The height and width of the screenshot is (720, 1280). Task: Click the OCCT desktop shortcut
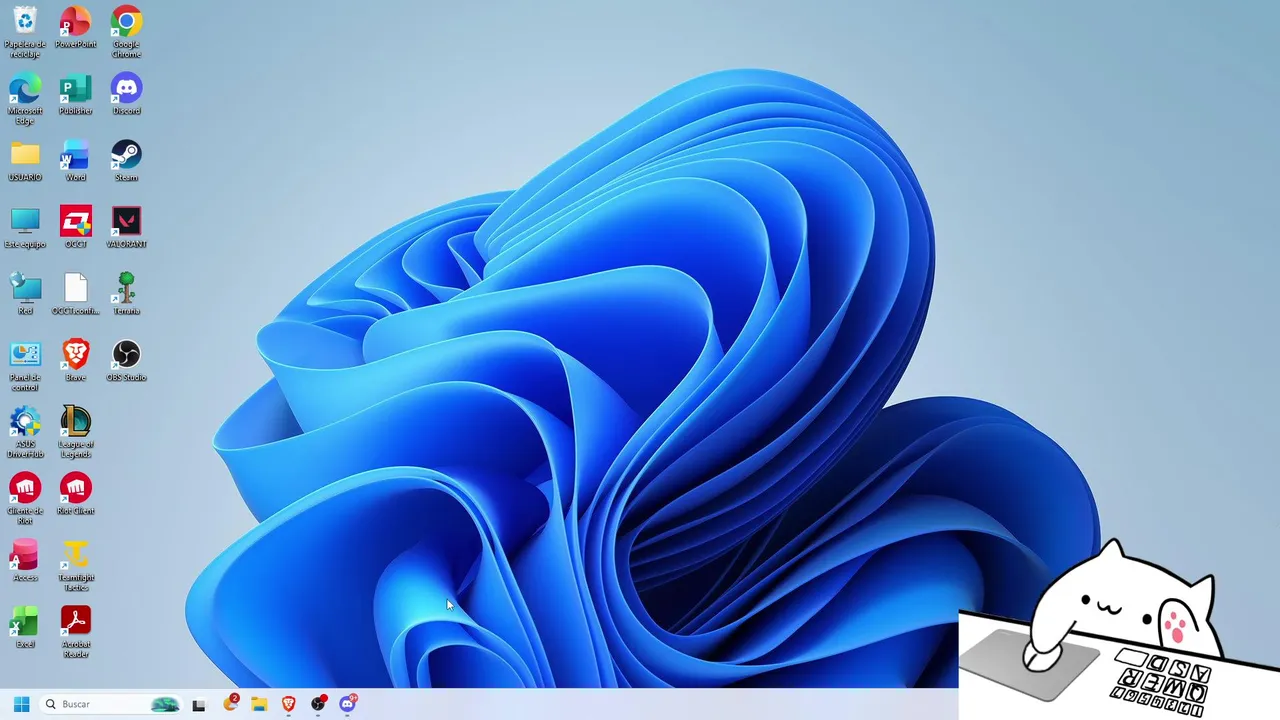75,228
